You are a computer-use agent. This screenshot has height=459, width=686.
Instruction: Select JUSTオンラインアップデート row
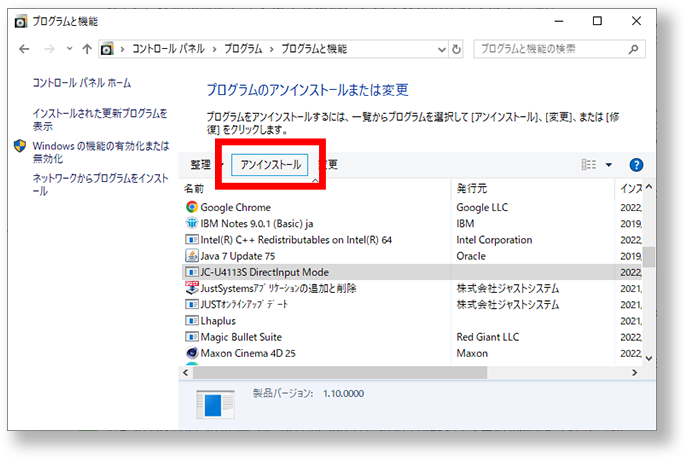pos(411,304)
